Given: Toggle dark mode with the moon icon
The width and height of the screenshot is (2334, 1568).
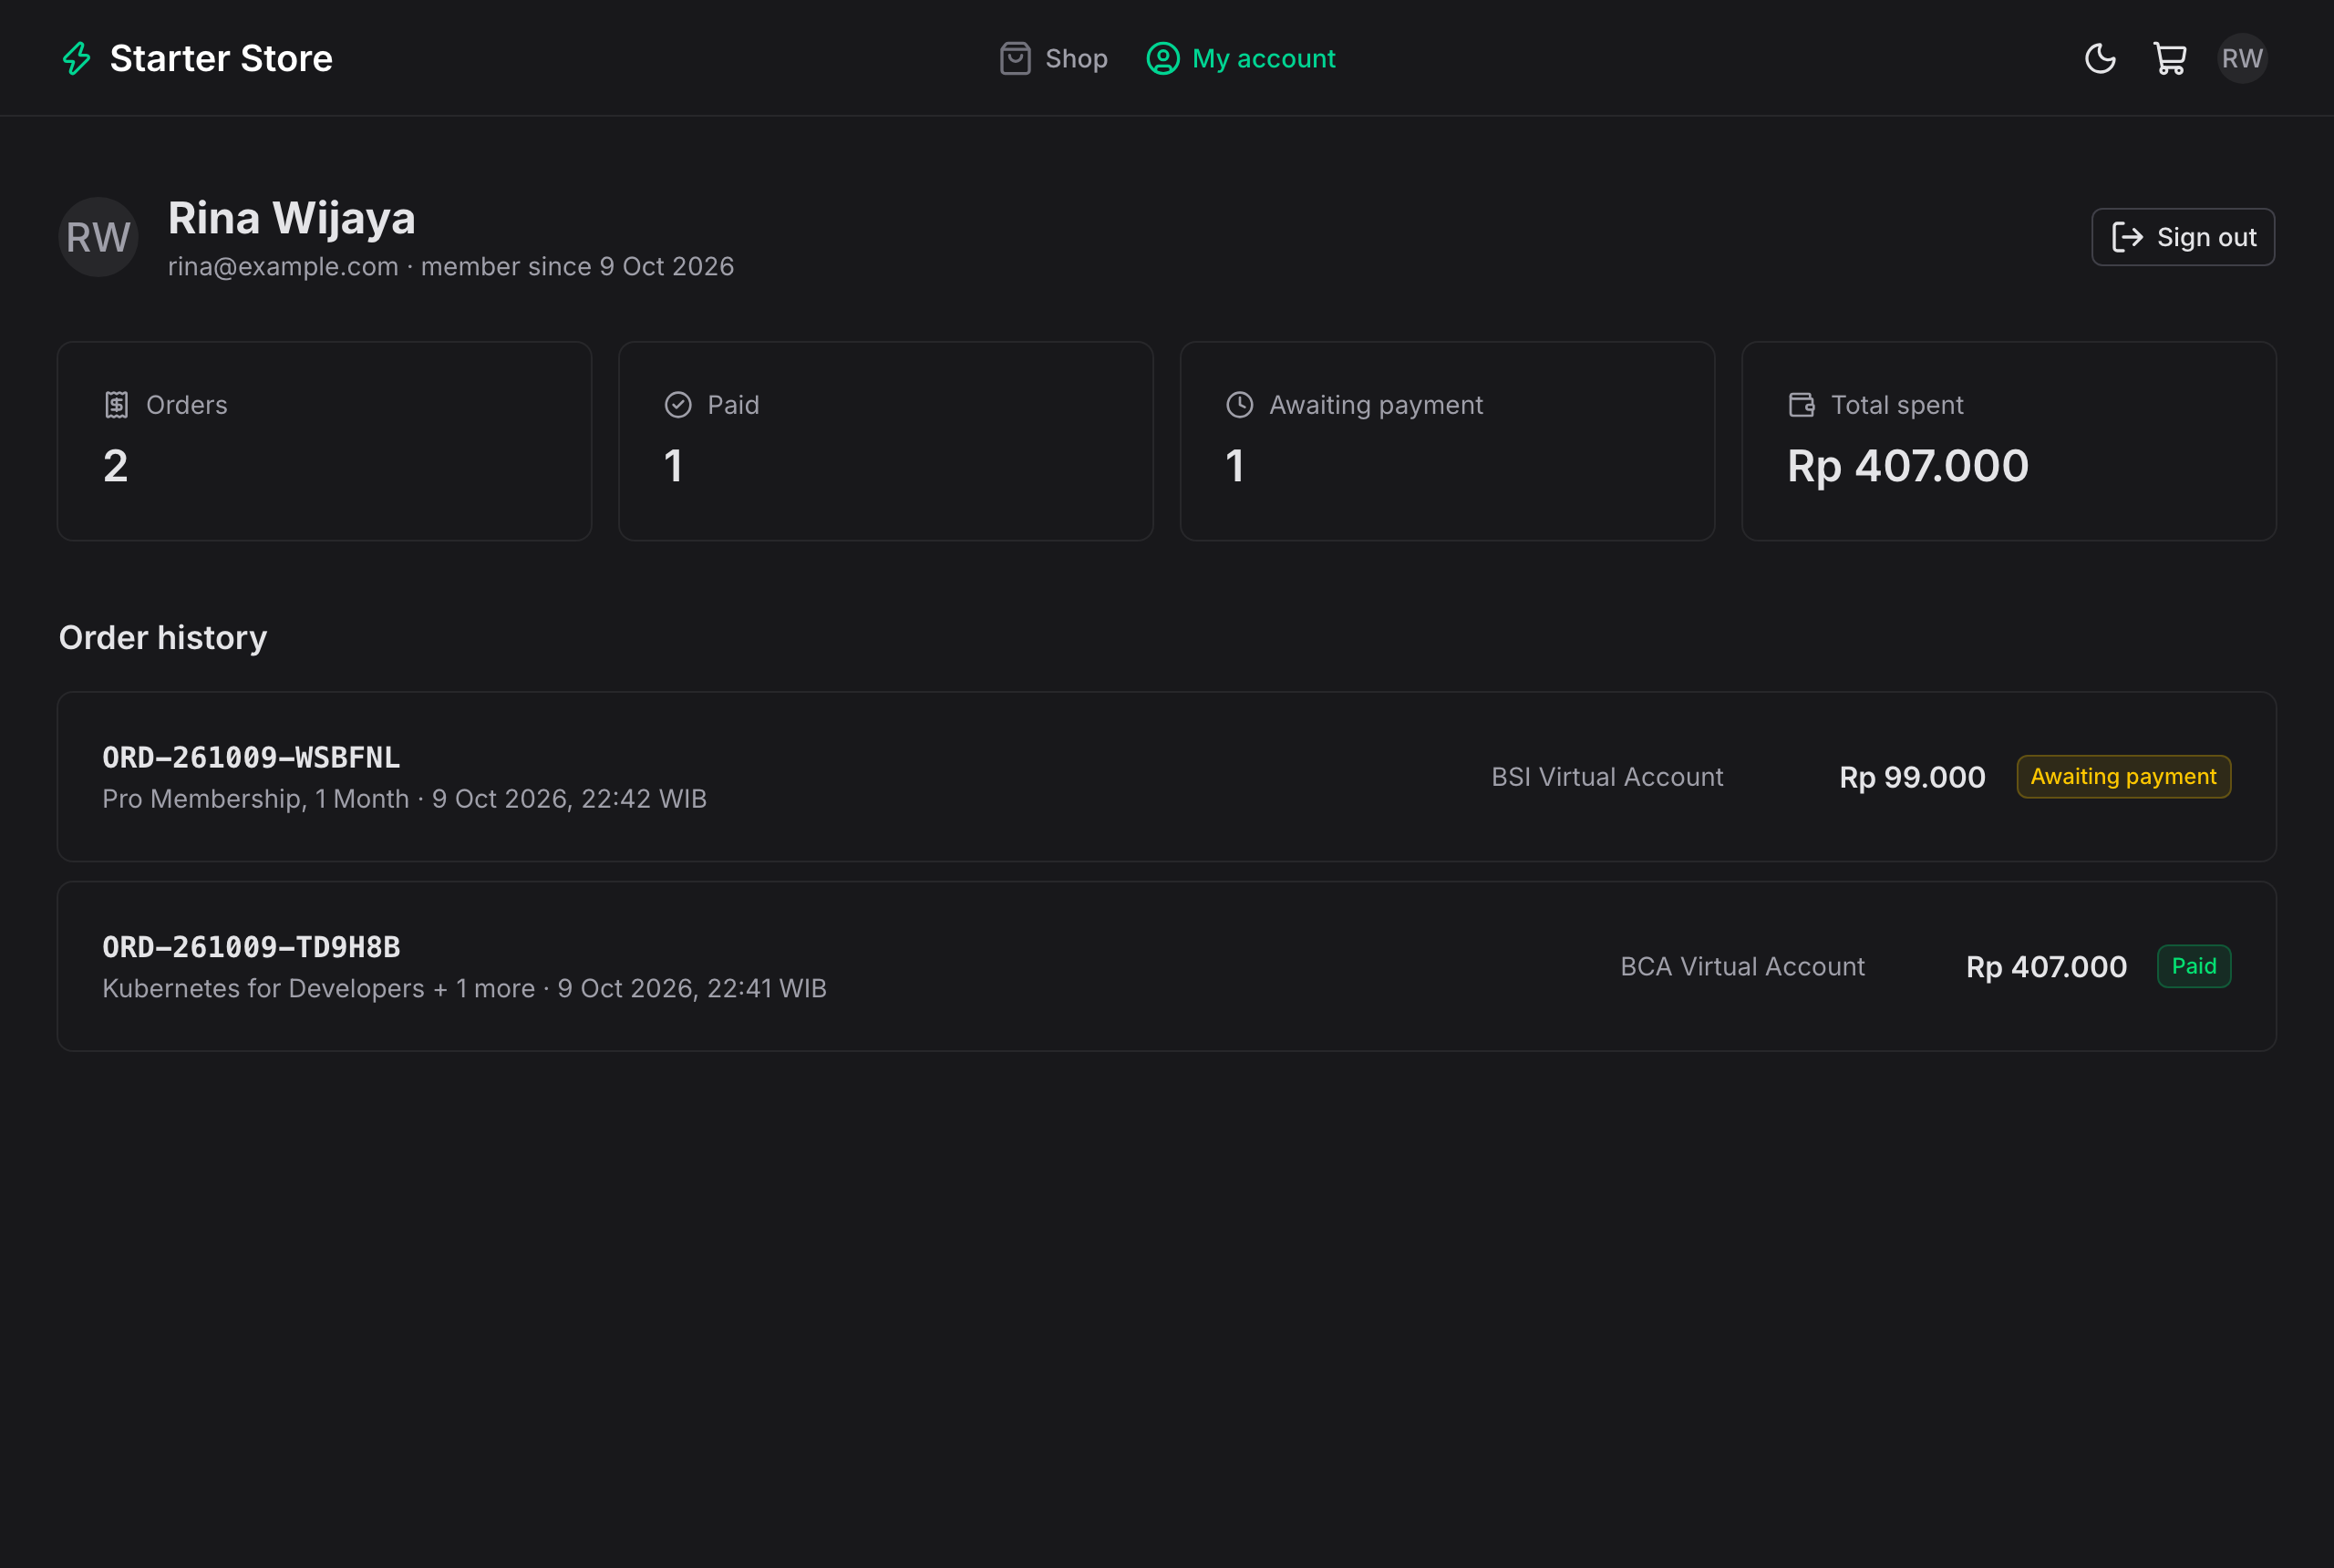Looking at the screenshot, I should pyautogui.click(x=2100, y=58).
